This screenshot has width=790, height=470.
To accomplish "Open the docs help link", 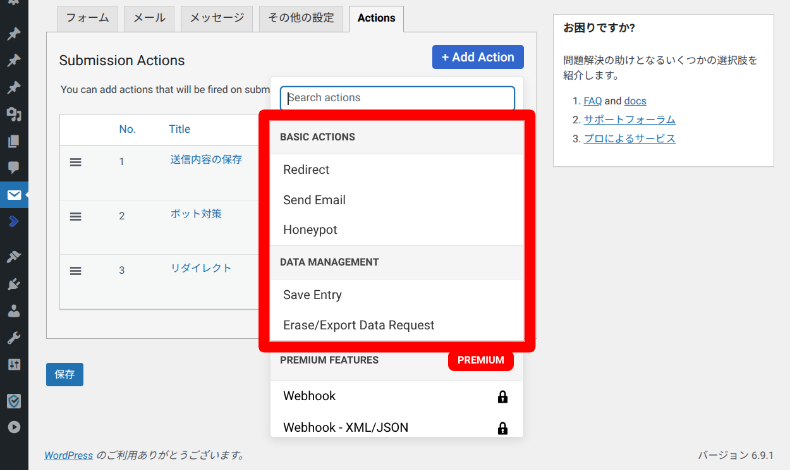I will tap(635, 101).
